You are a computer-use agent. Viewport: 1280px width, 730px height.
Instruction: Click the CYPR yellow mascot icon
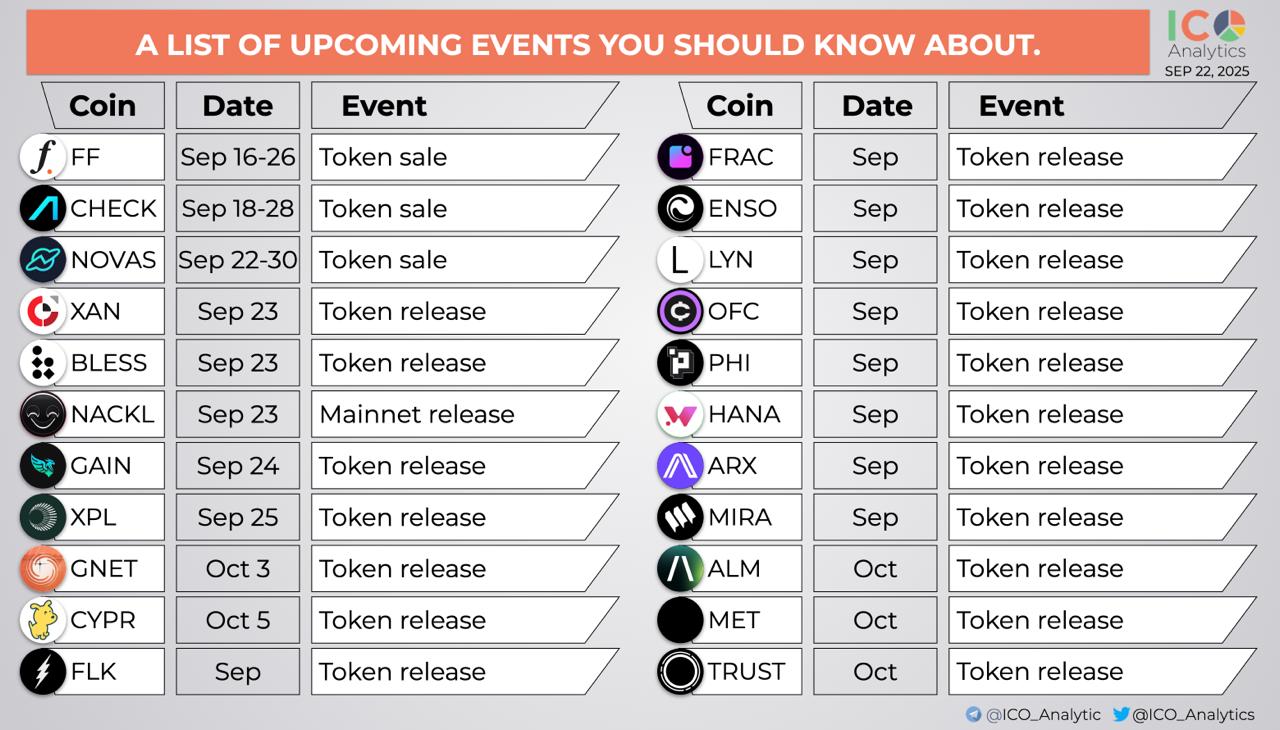point(43,620)
